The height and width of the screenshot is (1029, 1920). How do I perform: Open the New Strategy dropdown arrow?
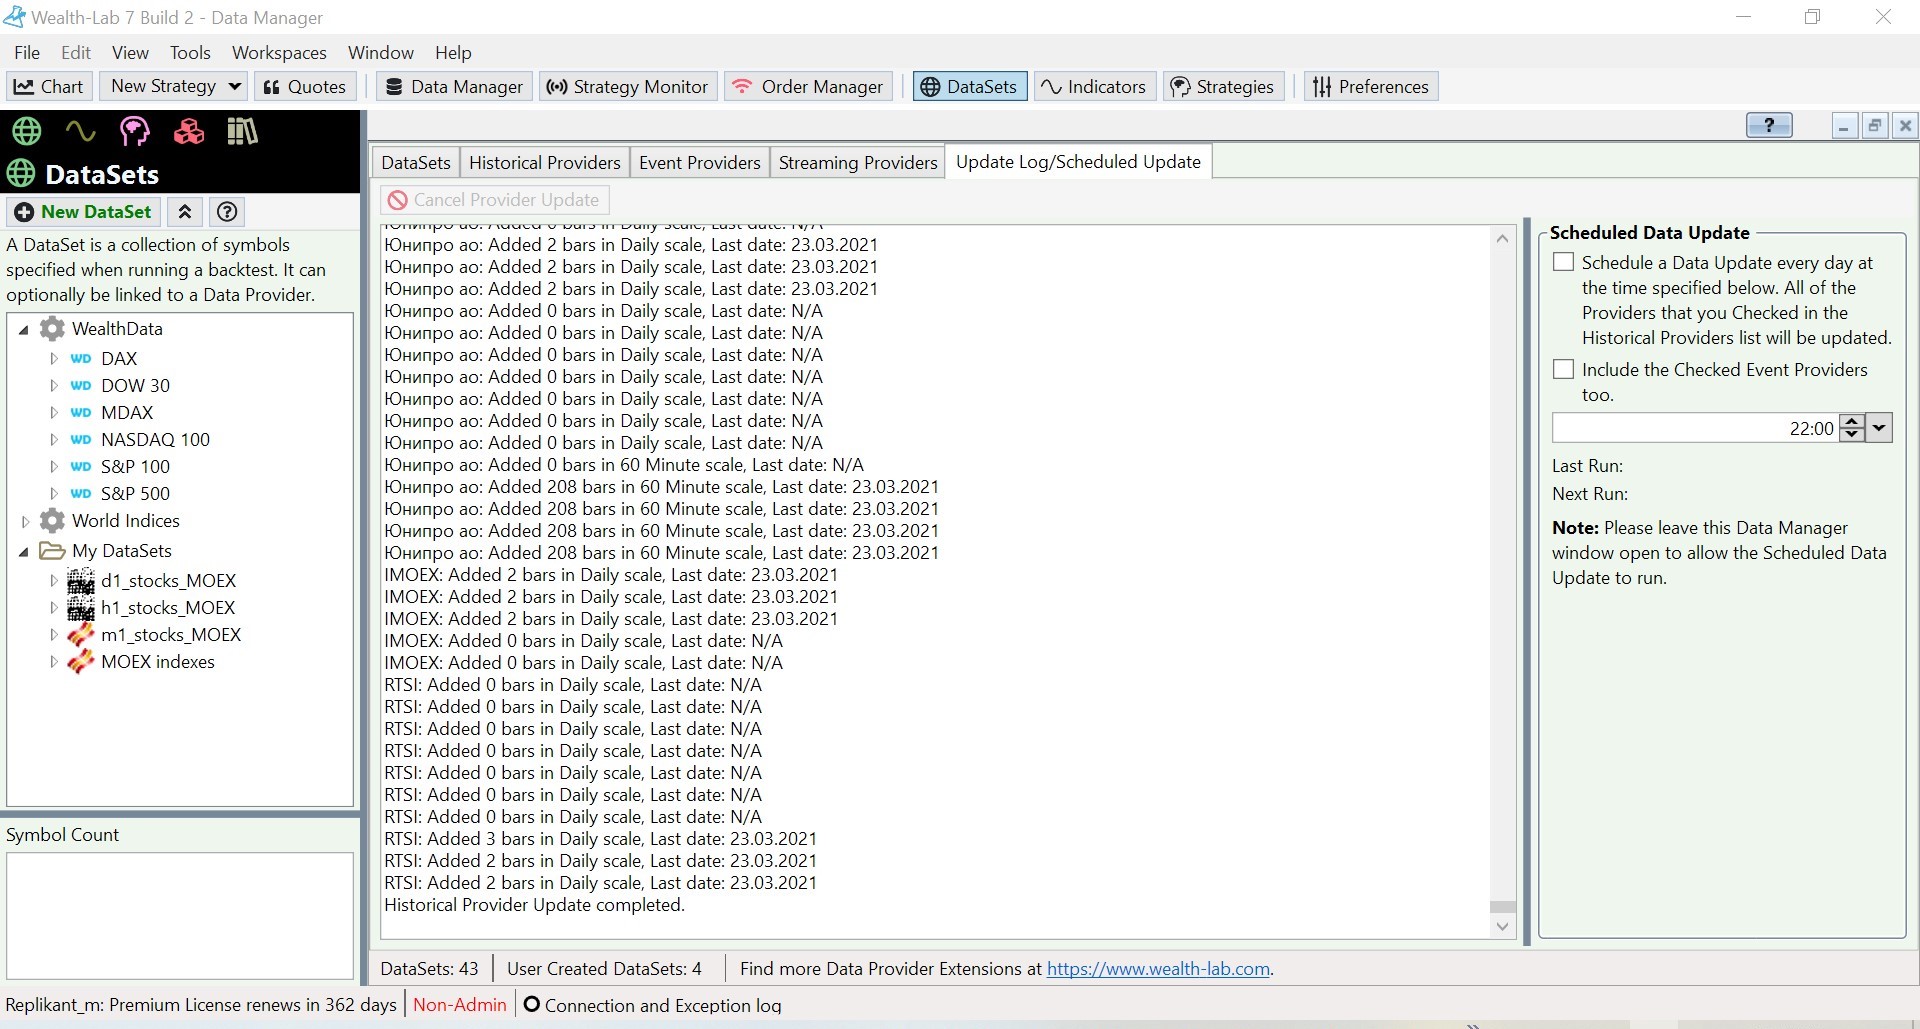click(x=235, y=87)
